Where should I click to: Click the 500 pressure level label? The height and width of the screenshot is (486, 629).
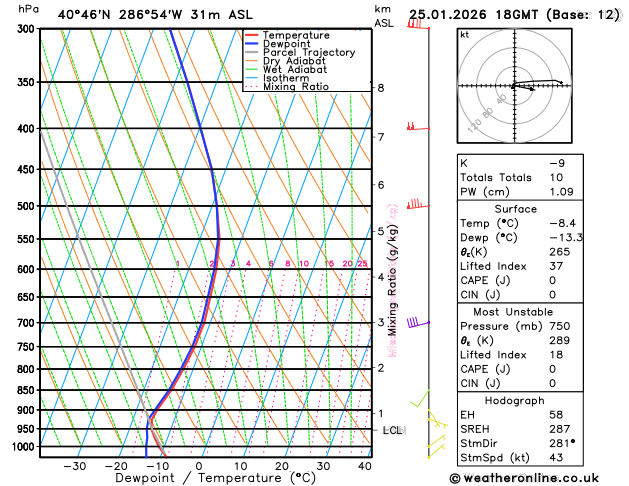coord(28,206)
